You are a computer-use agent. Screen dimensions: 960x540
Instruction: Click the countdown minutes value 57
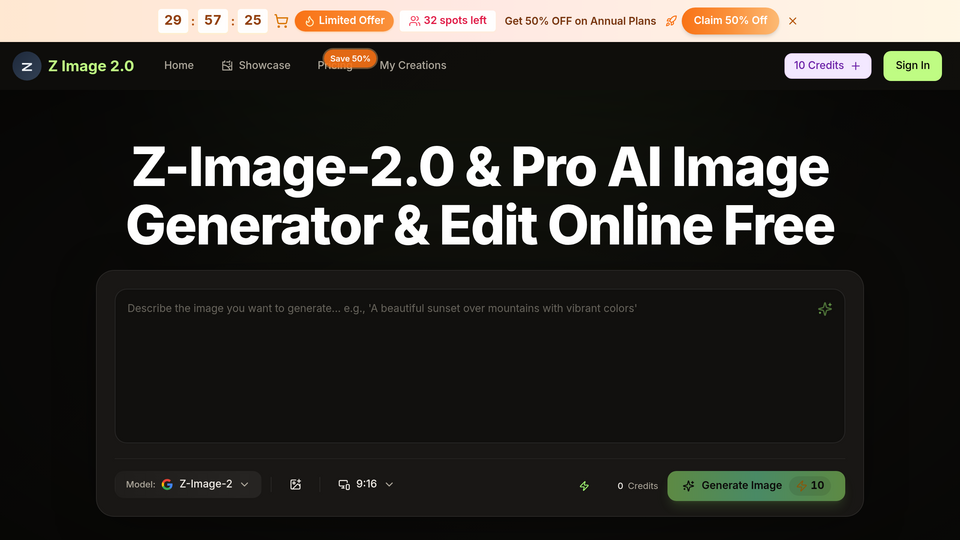pyautogui.click(x=212, y=21)
